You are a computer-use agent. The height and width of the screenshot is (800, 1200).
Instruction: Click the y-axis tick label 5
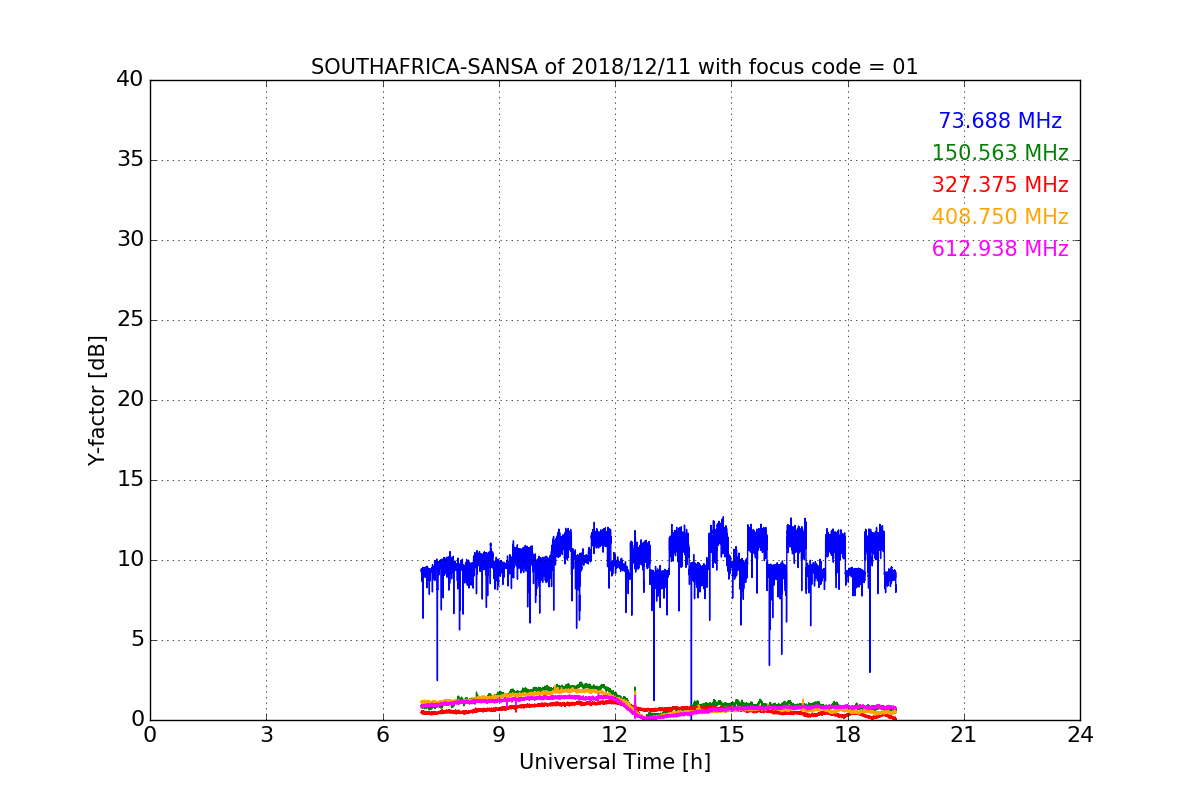coord(136,640)
